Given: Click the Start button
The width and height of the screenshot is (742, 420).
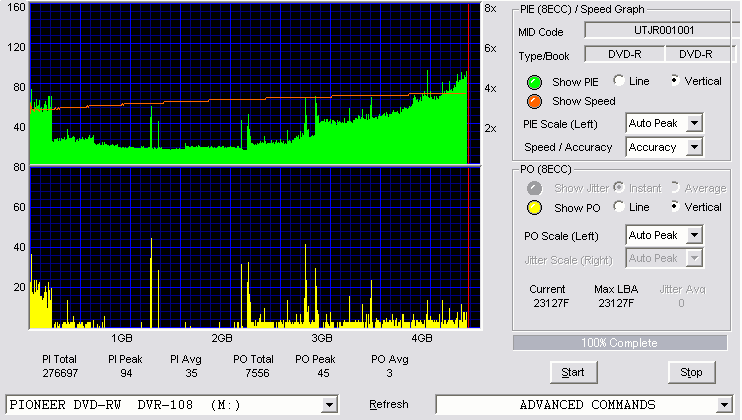Looking at the screenshot, I should click(x=574, y=372).
